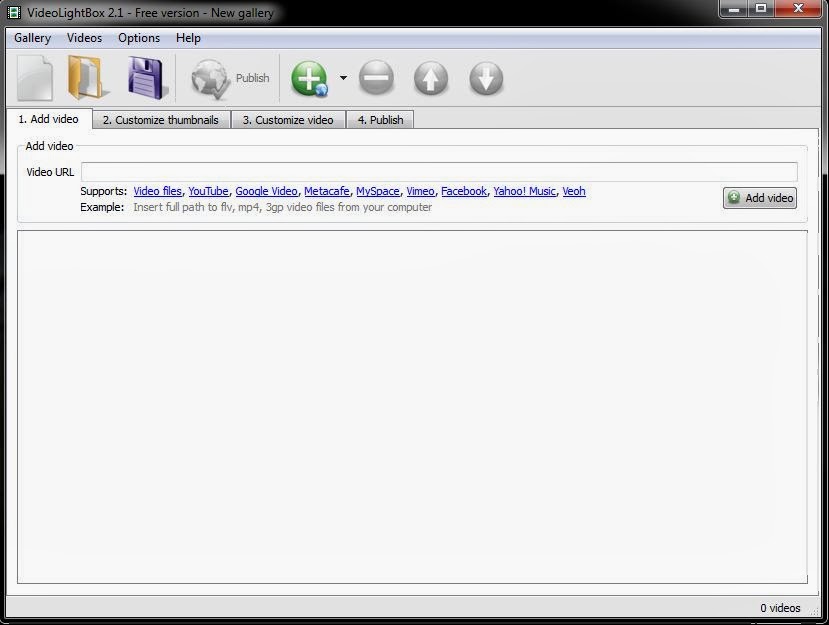
Task: Open the Gallery menu
Action: pyautogui.click(x=32, y=38)
